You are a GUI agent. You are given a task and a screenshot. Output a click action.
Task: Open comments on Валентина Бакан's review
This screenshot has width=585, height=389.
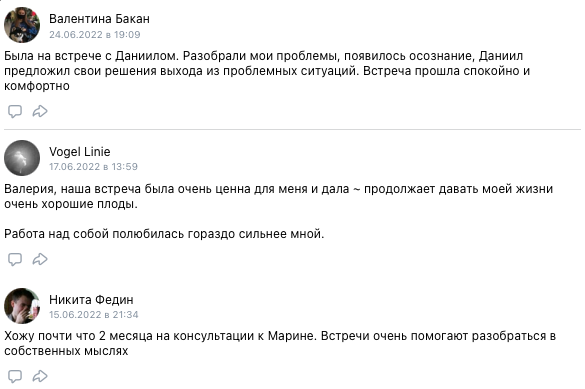tap(15, 111)
